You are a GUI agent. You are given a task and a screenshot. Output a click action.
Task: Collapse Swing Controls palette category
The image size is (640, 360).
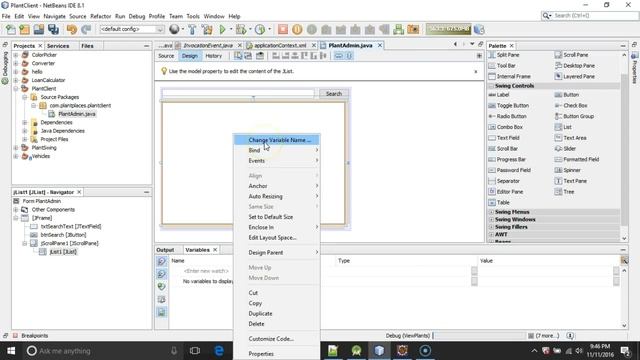491,86
